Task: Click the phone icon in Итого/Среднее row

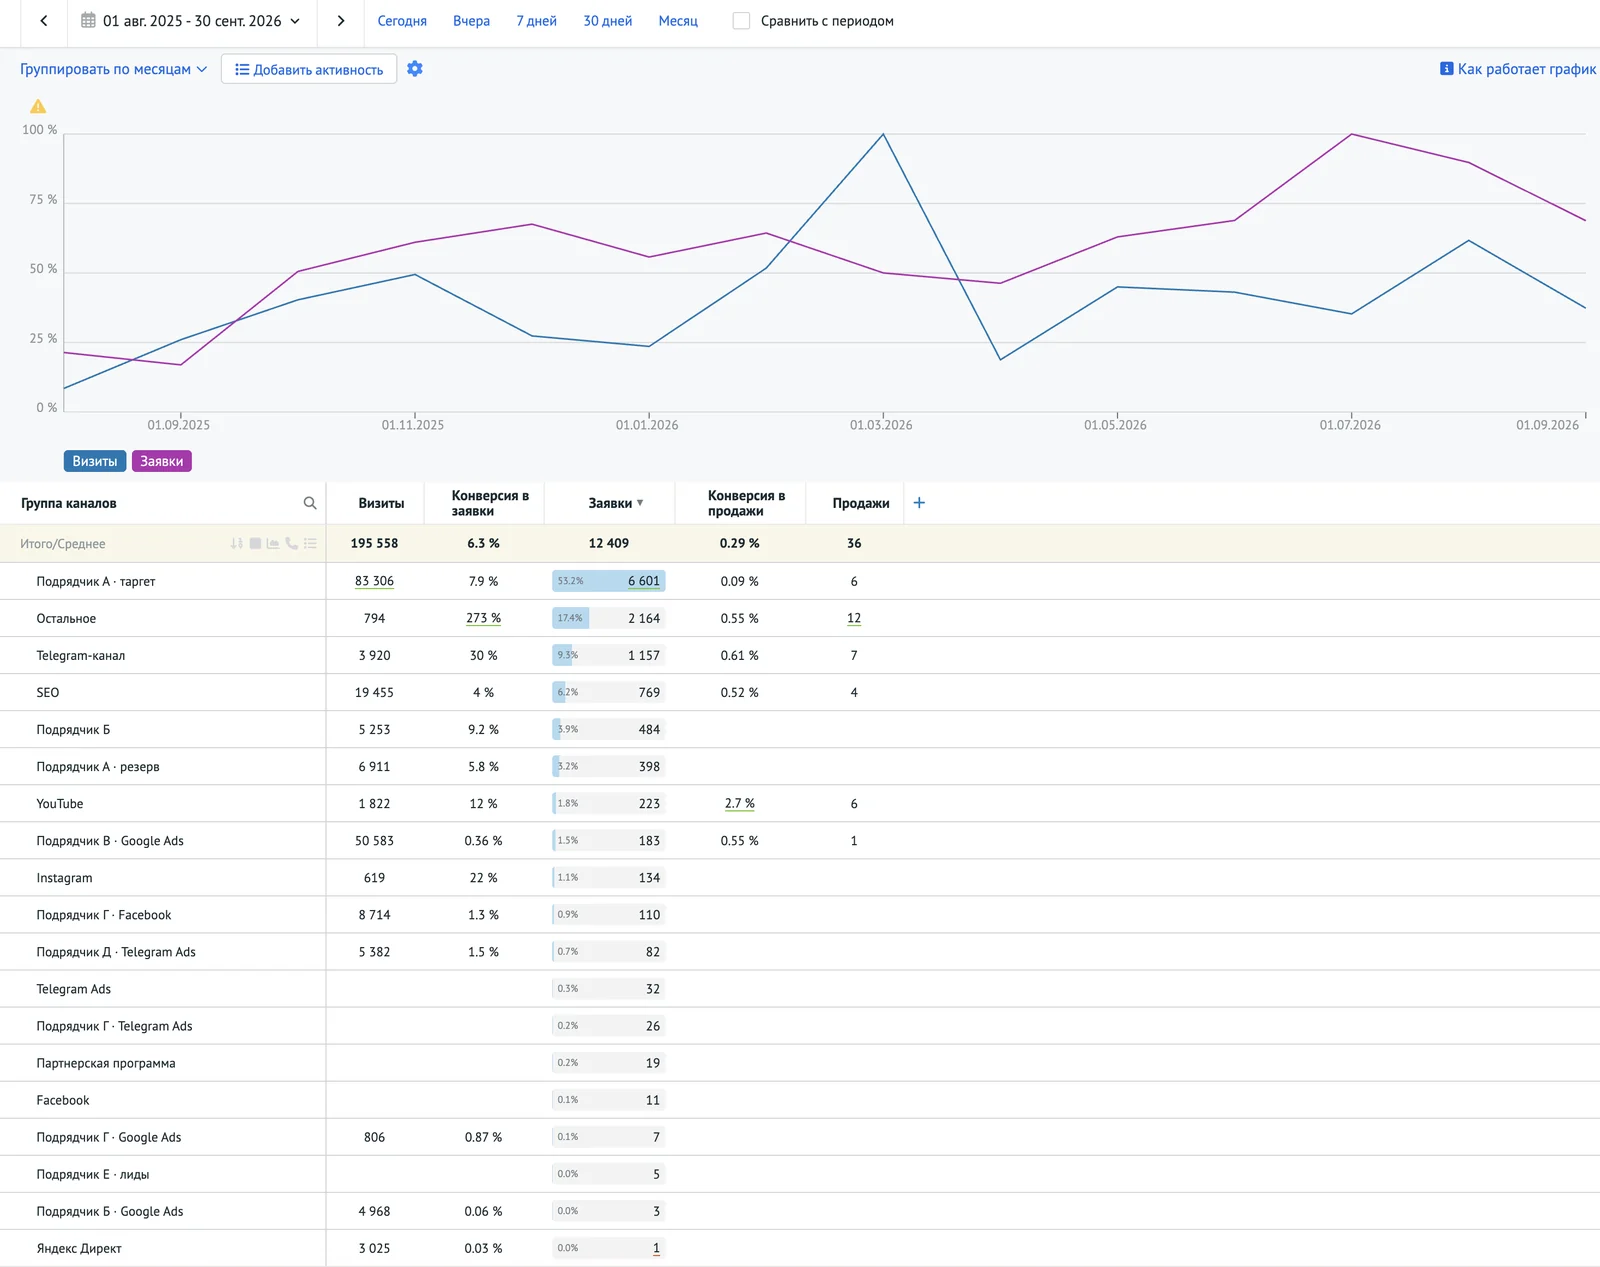Action: (291, 543)
